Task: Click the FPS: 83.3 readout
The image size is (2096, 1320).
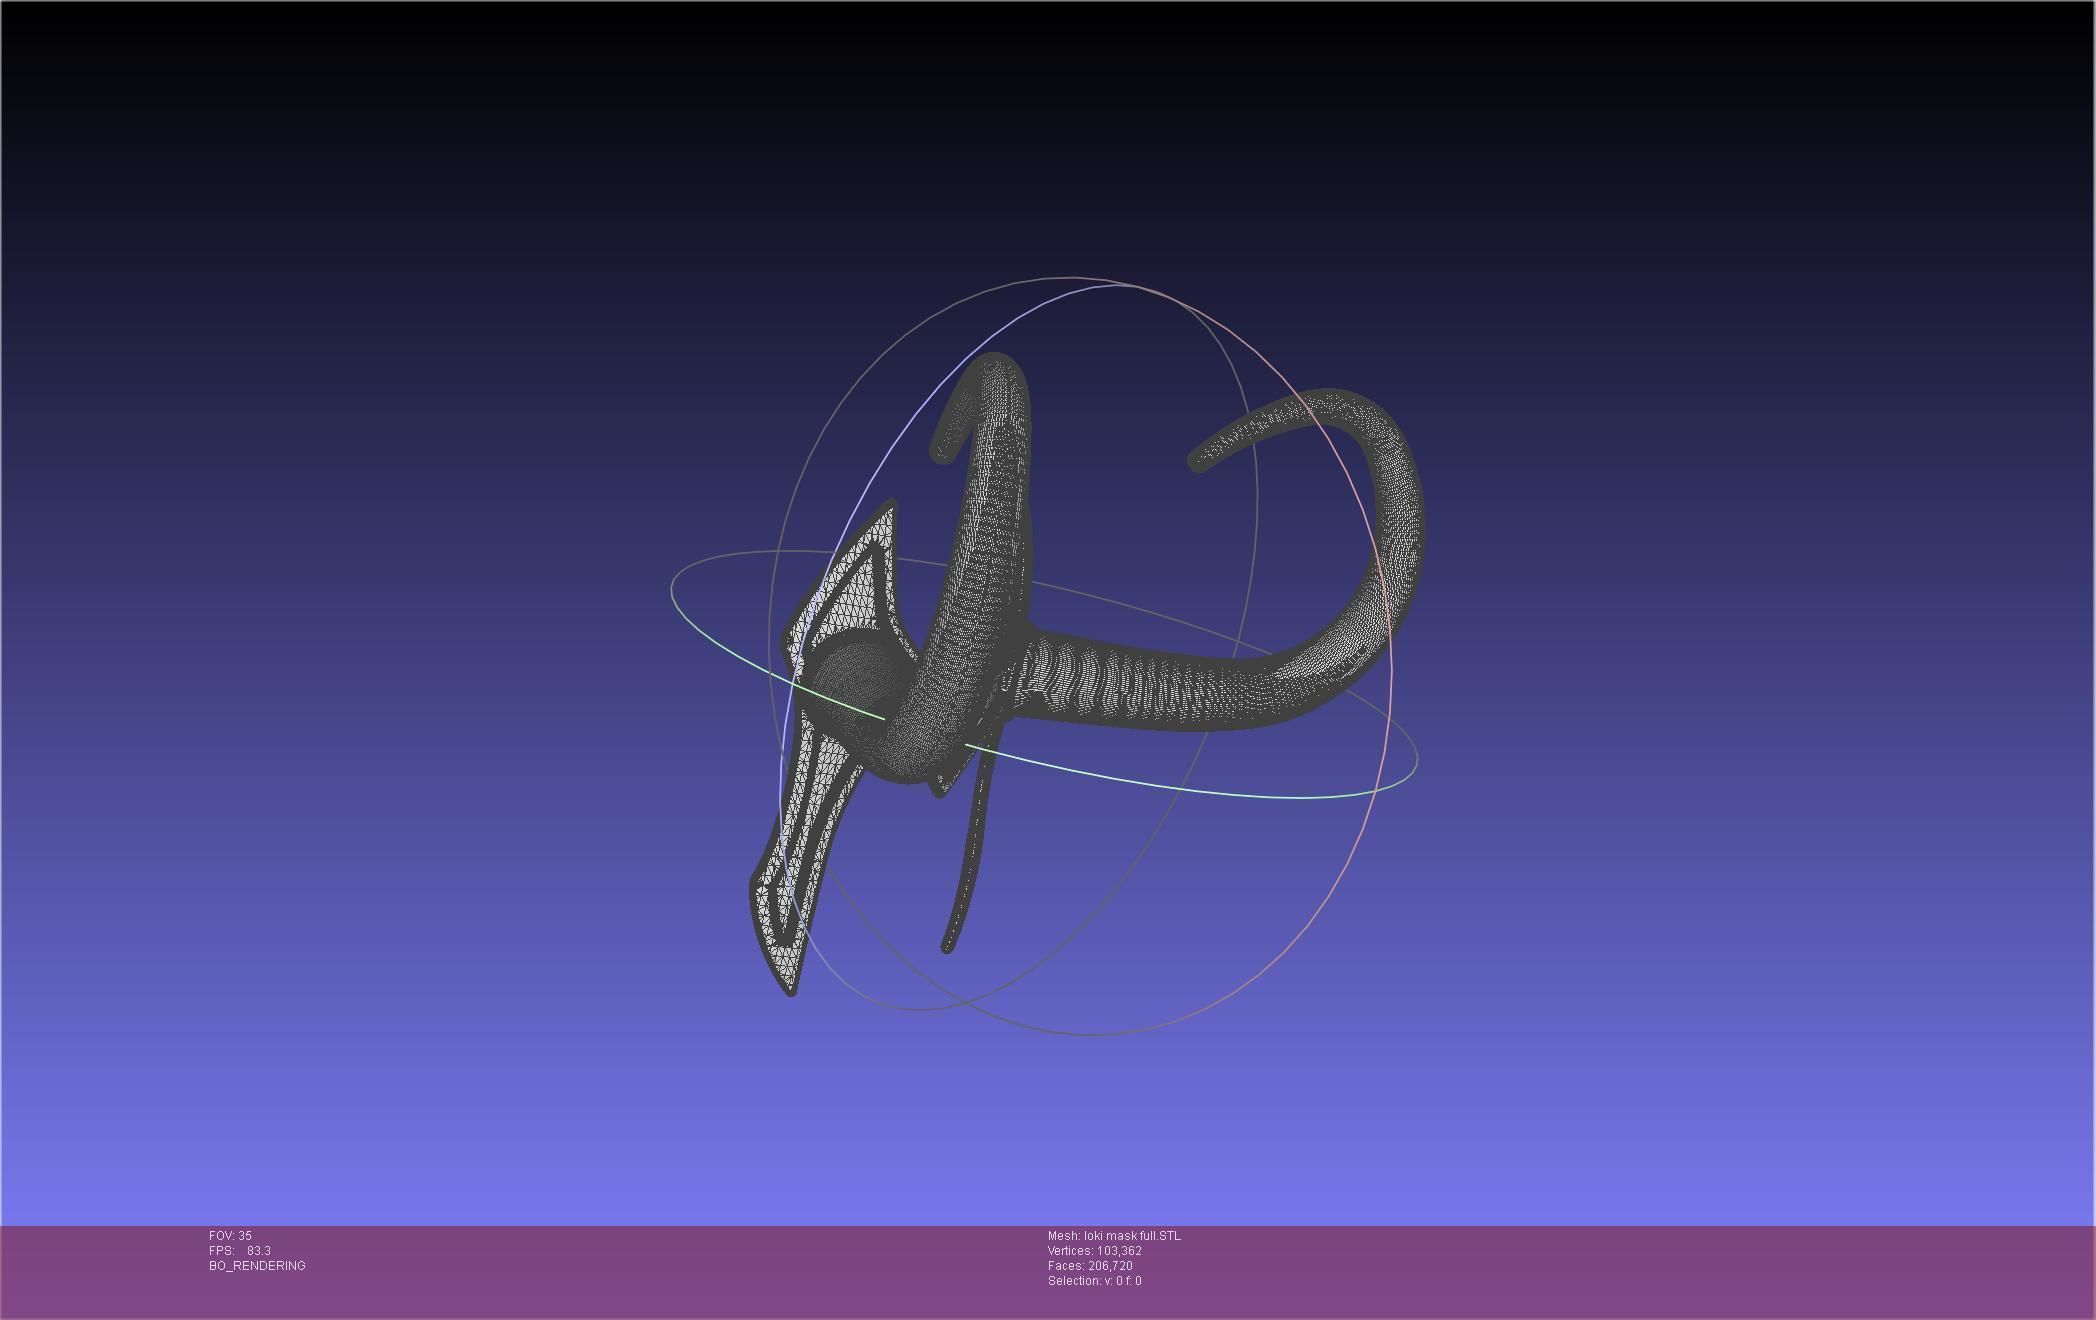Action: pyautogui.click(x=240, y=1251)
